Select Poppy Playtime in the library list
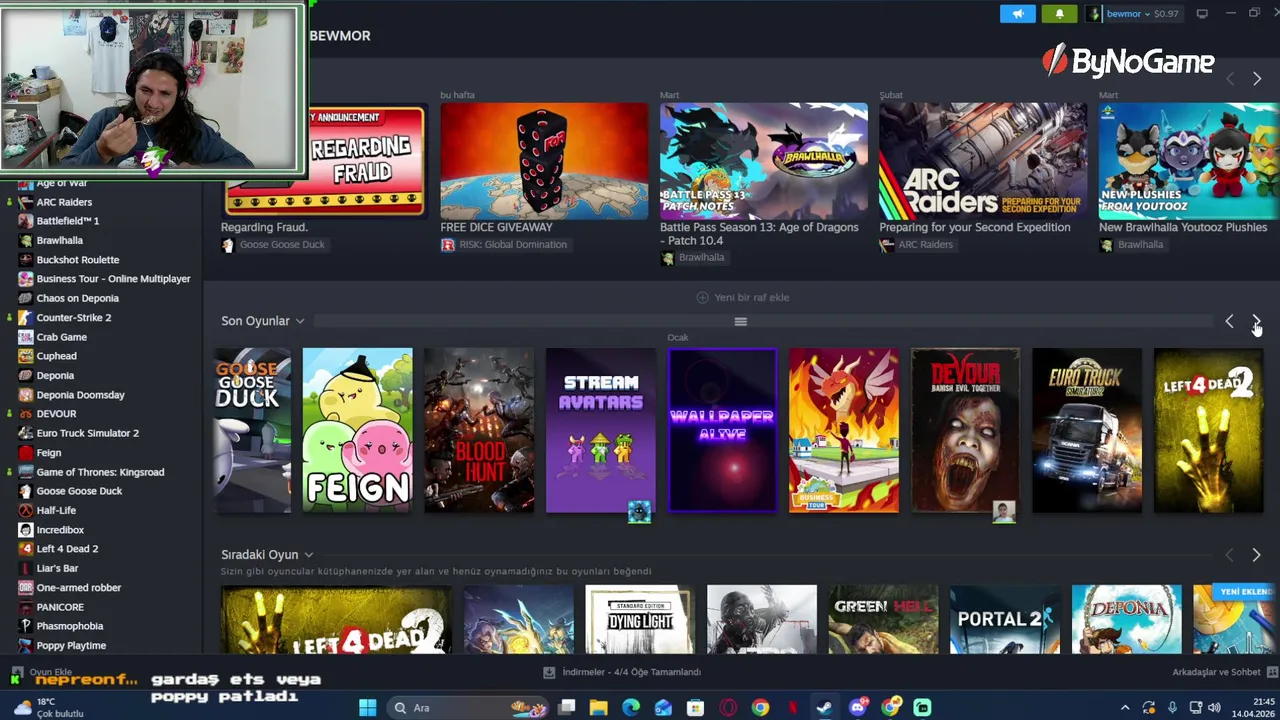1280x720 pixels. (x=71, y=645)
